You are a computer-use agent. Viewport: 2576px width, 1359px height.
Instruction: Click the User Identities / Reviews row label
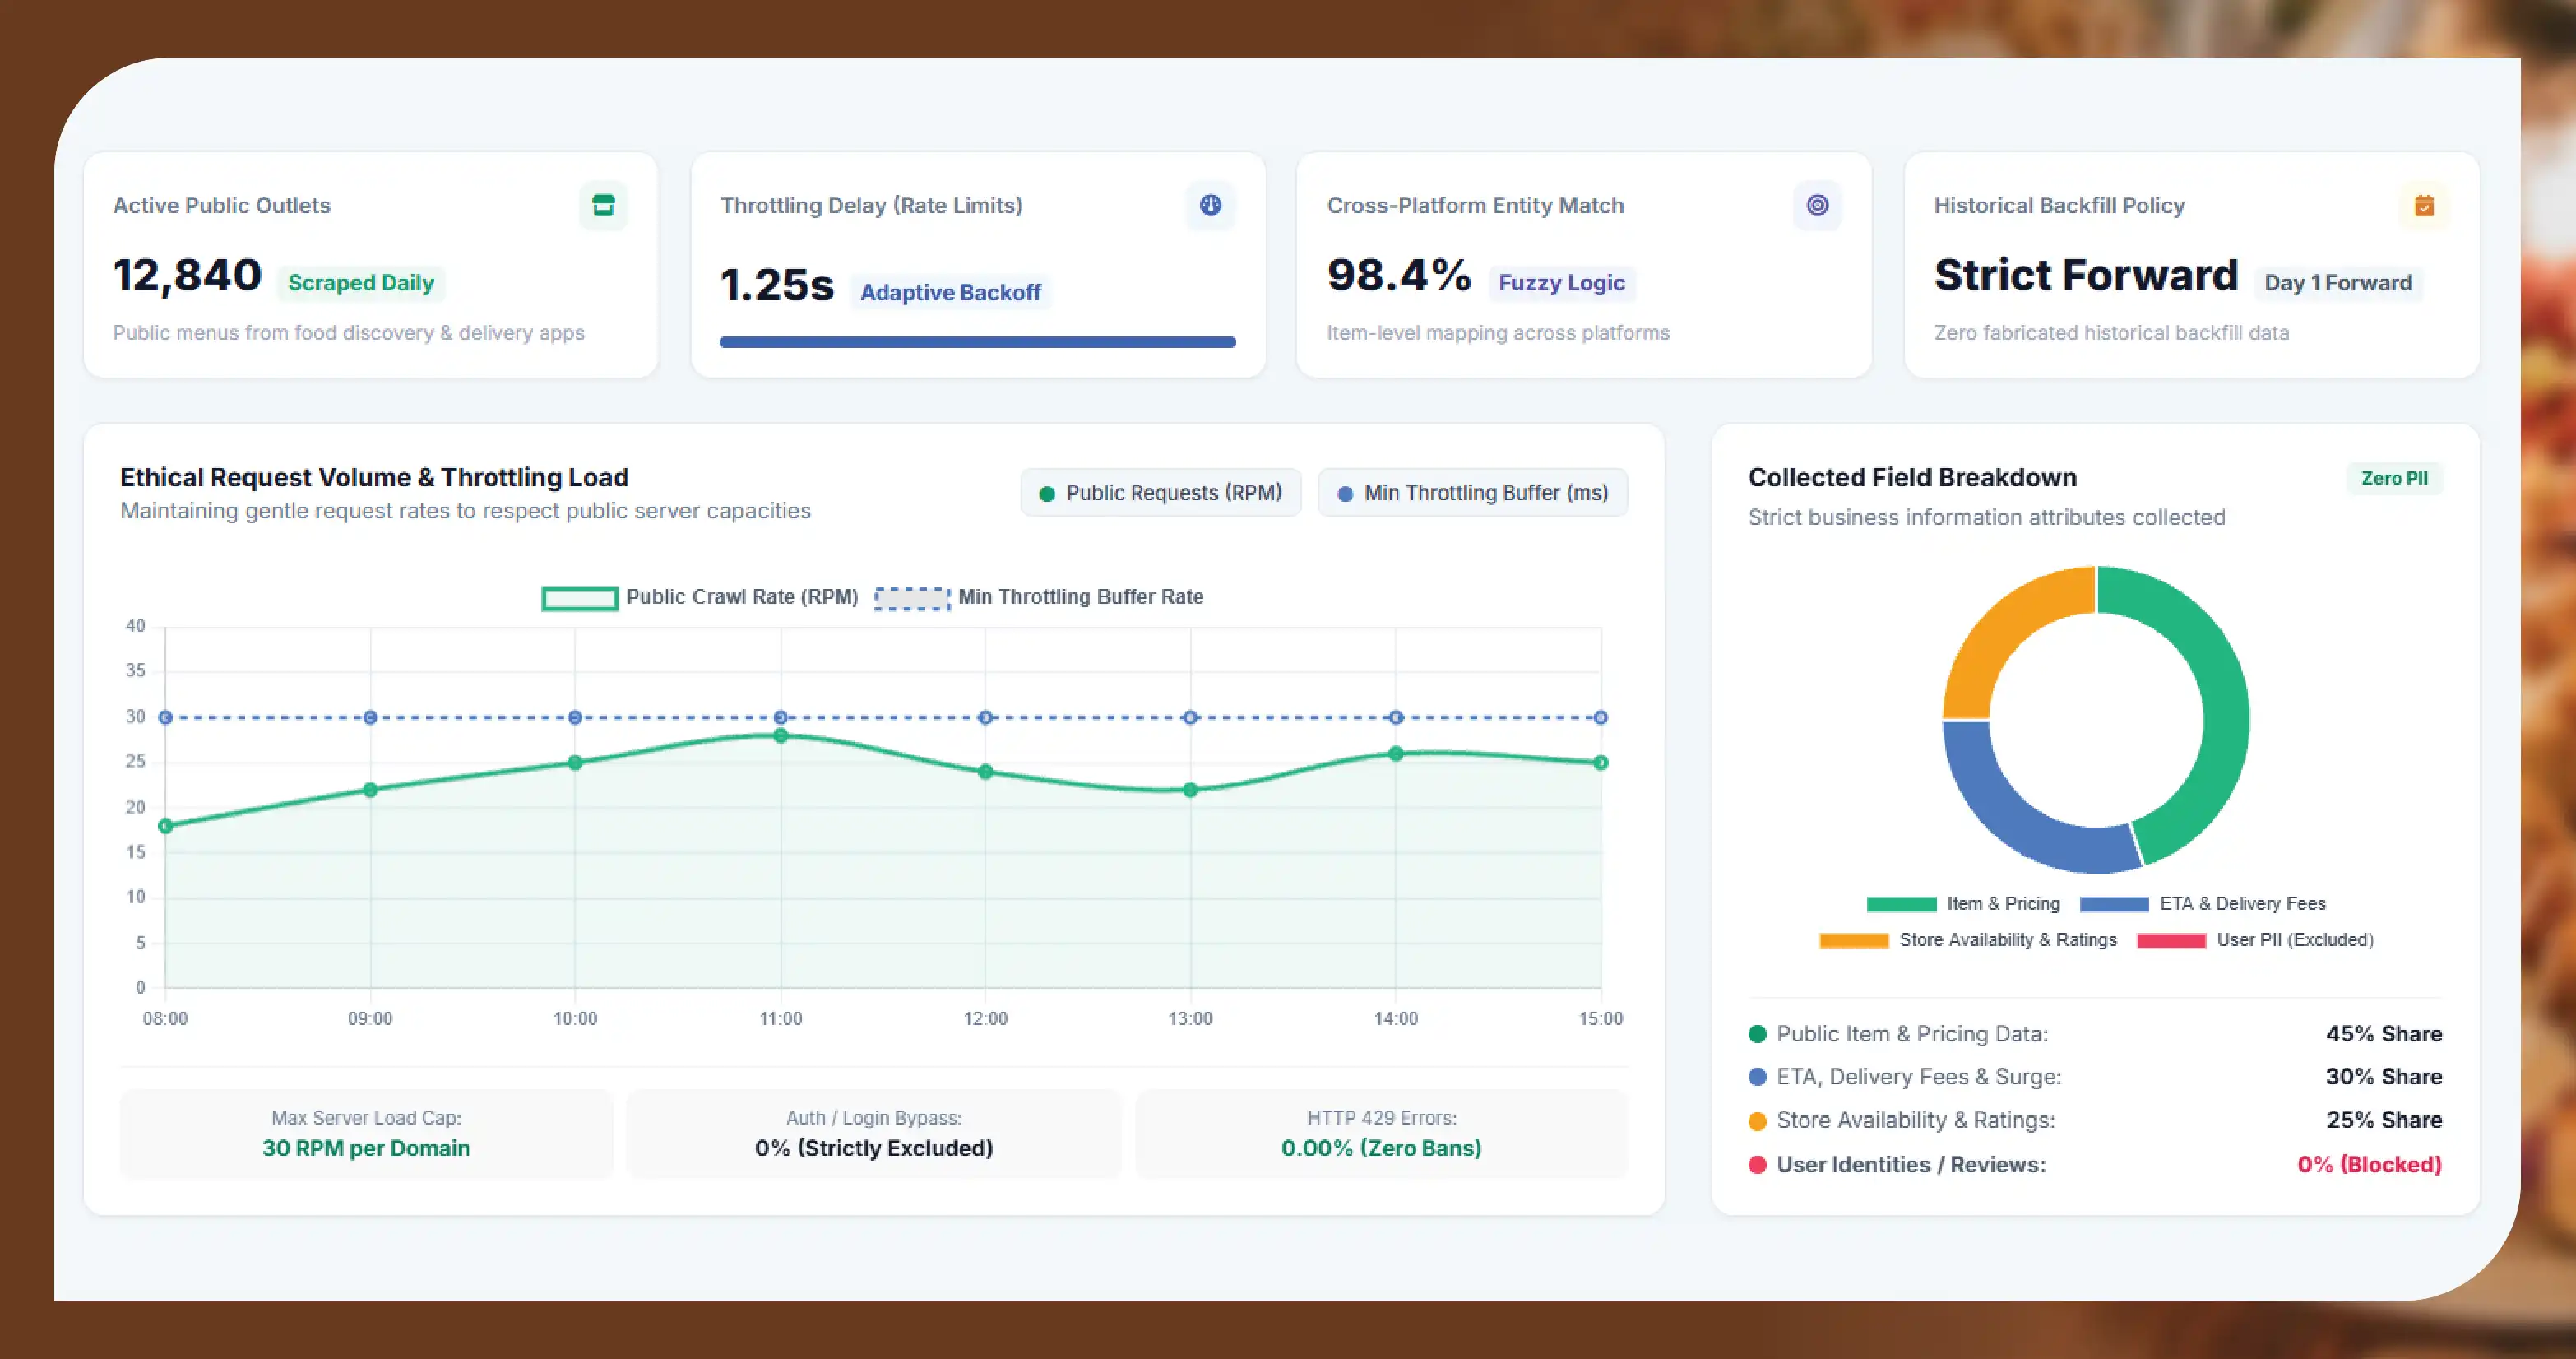(1911, 1165)
